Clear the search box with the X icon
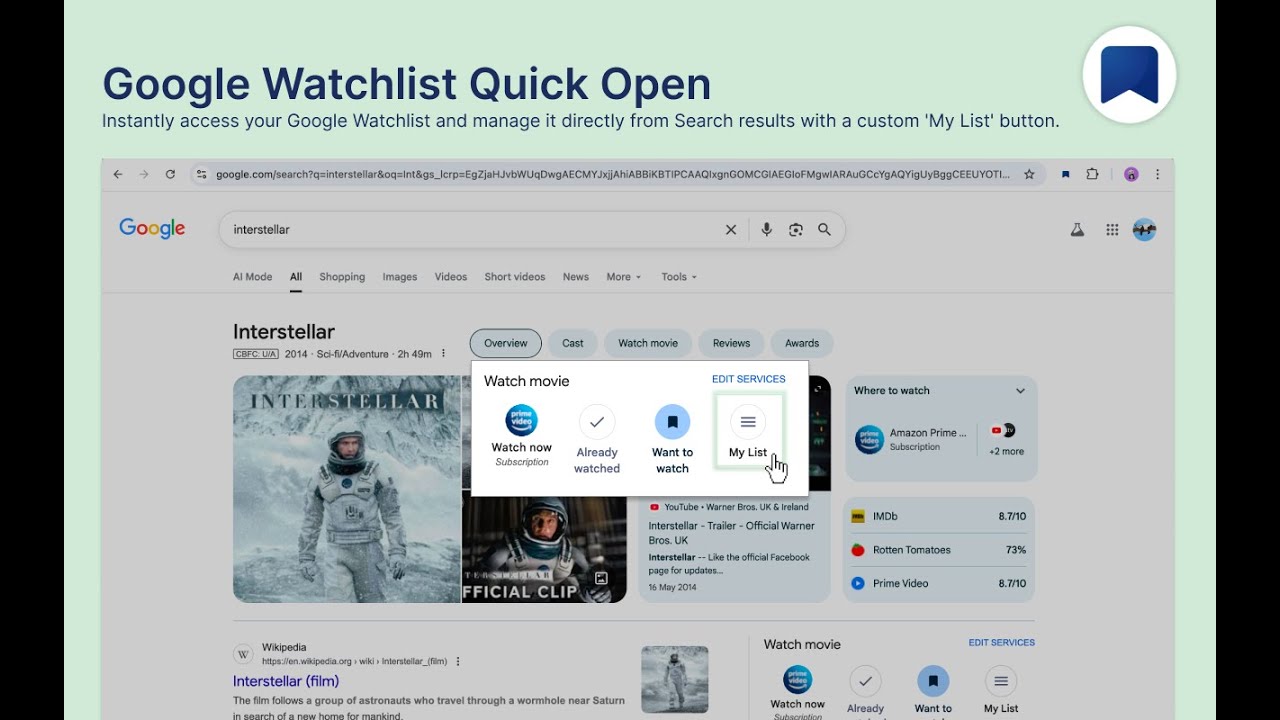1280x720 pixels. tap(731, 229)
